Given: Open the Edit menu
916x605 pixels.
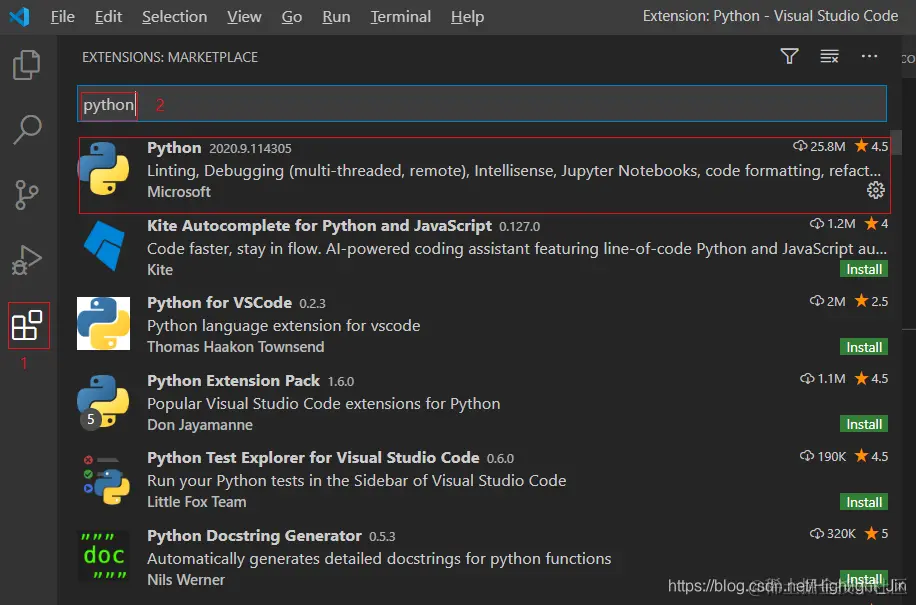Looking at the screenshot, I should coord(108,16).
